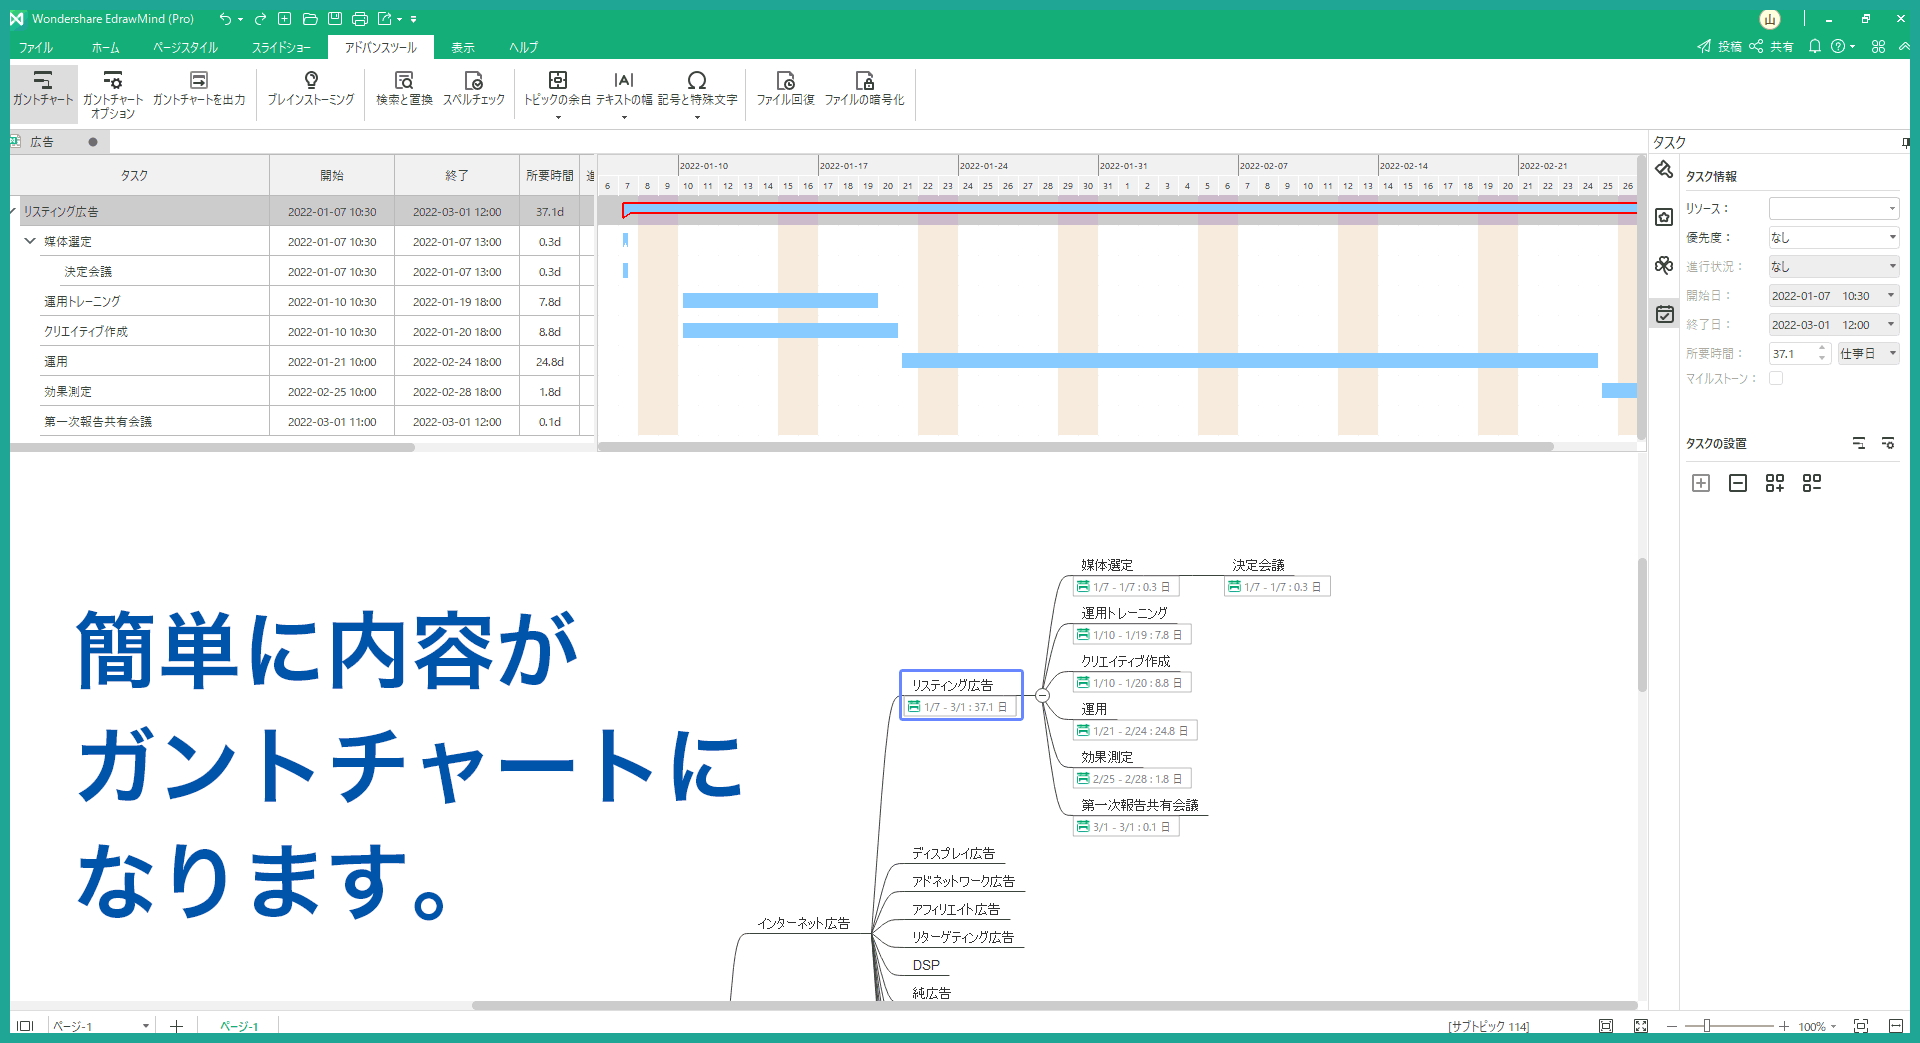Viewport: 1920px width, 1043px height.
Task: Click the 投稿 button in the title bar
Action: tap(1722, 46)
